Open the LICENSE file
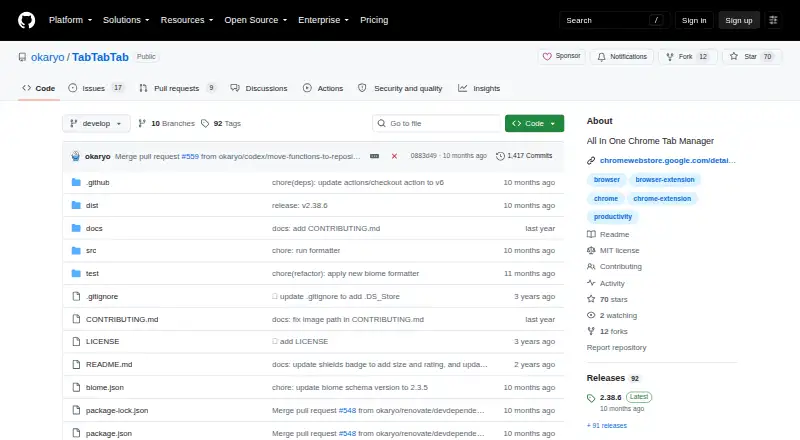This screenshot has height=440, width=800. [x=102, y=341]
